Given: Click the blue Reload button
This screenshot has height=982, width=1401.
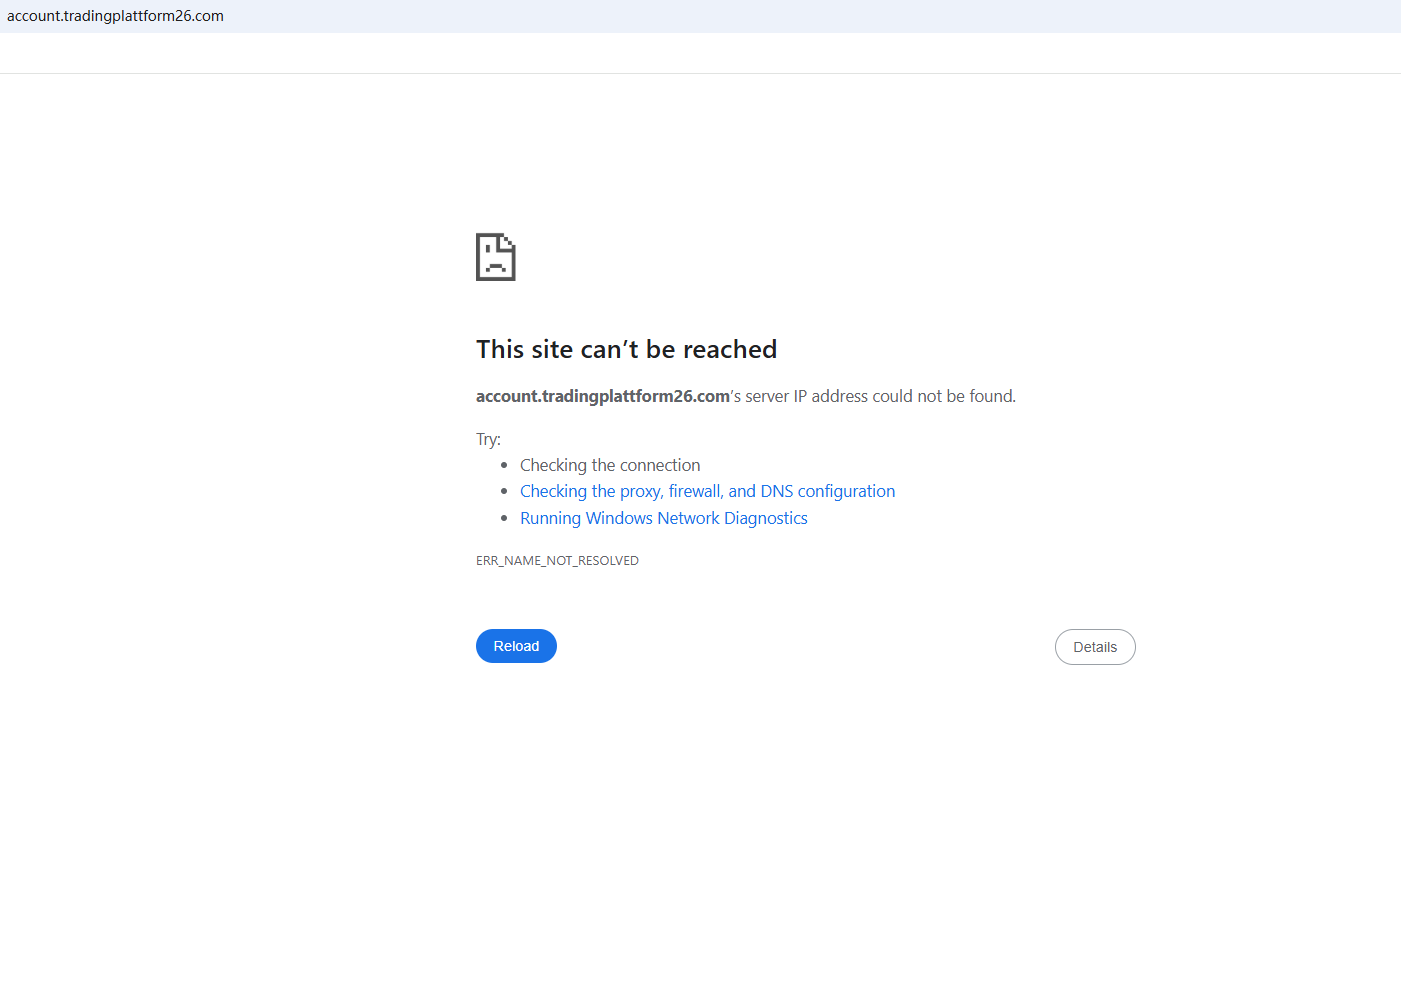Looking at the screenshot, I should point(516,646).
